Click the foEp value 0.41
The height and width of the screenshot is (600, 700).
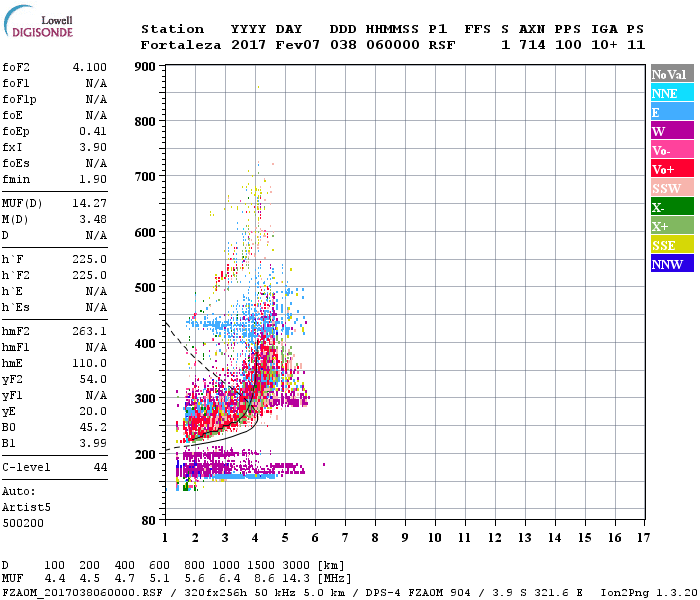pyautogui.click(x=93, y=131)
